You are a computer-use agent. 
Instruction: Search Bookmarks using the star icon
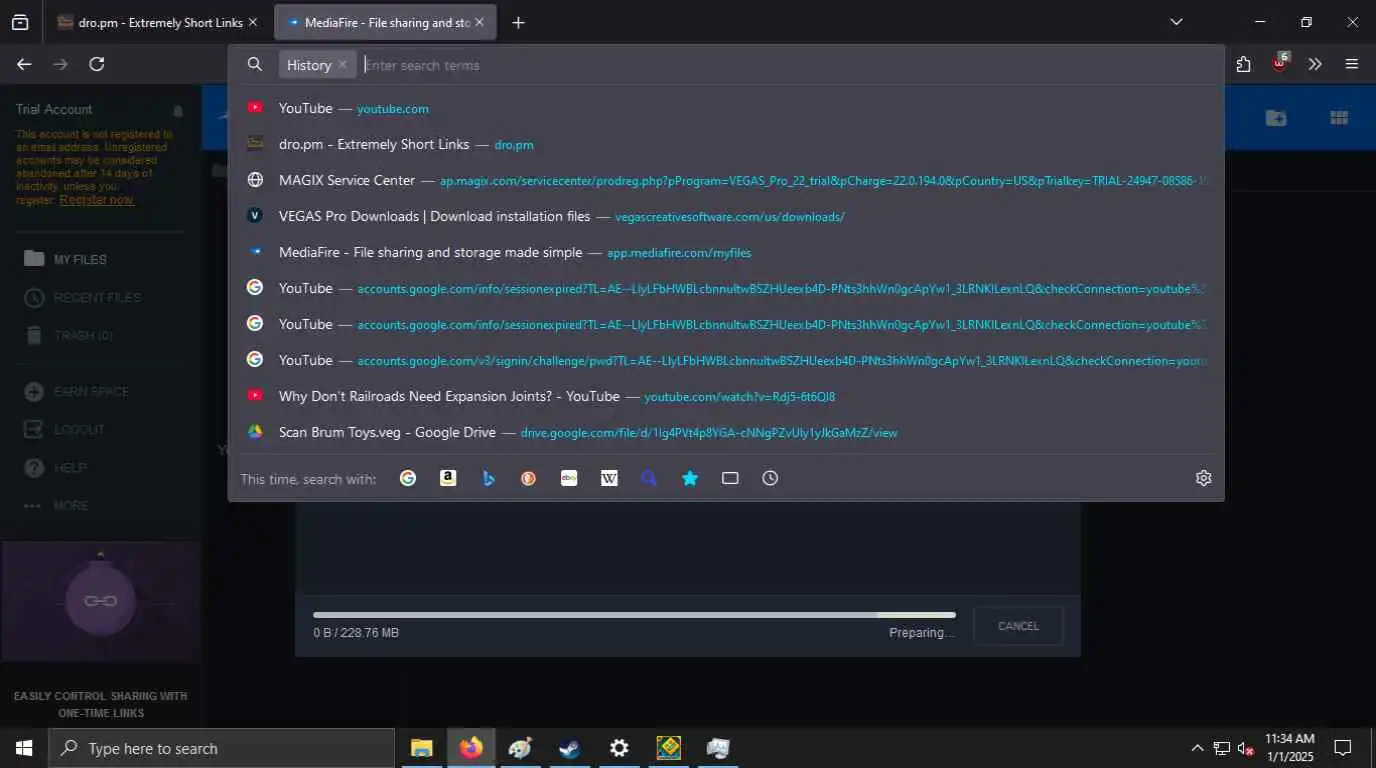click(x=690, y=478)
